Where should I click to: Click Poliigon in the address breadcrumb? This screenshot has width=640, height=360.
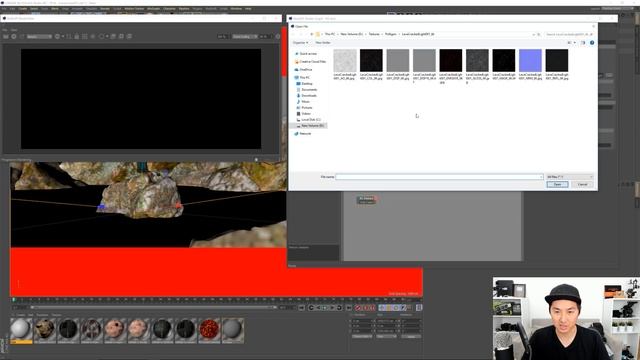[x=391, y=34]
